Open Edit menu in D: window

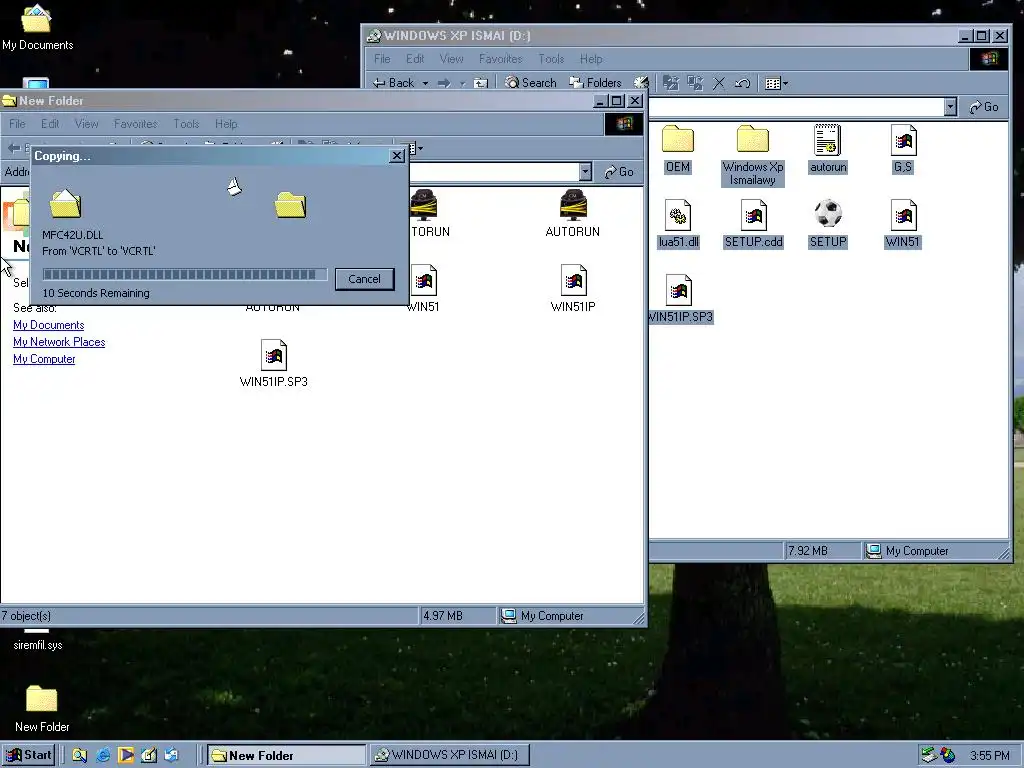pyautogui.click(x=415, y=59)
